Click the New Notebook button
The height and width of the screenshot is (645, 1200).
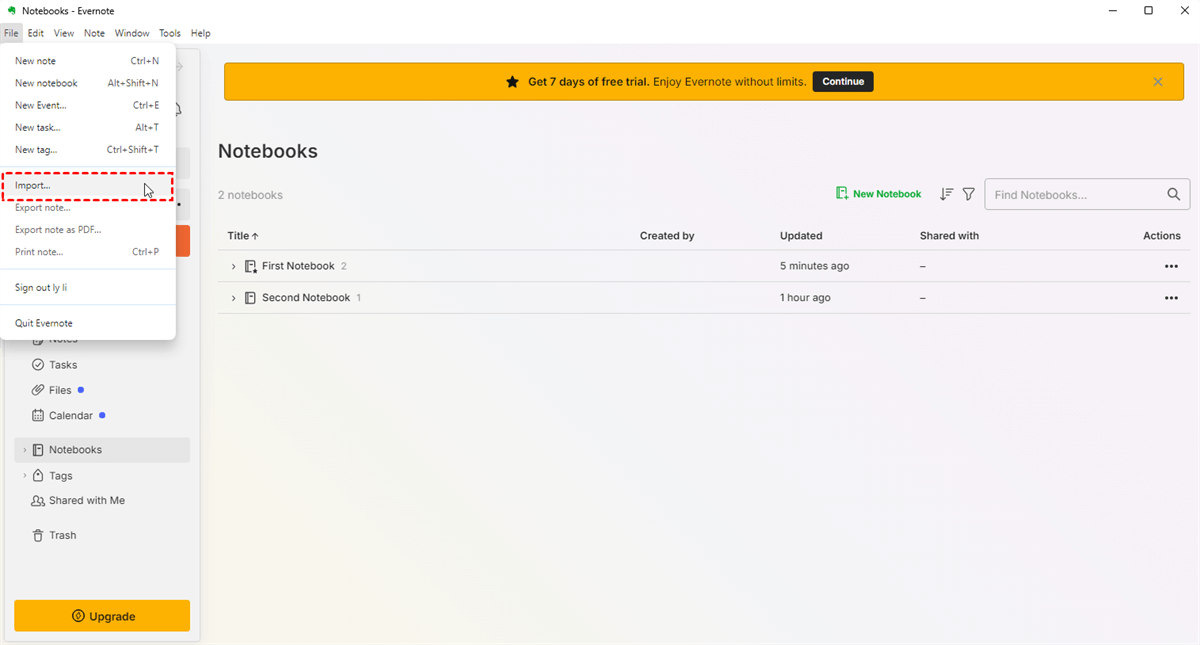(878, 194)
